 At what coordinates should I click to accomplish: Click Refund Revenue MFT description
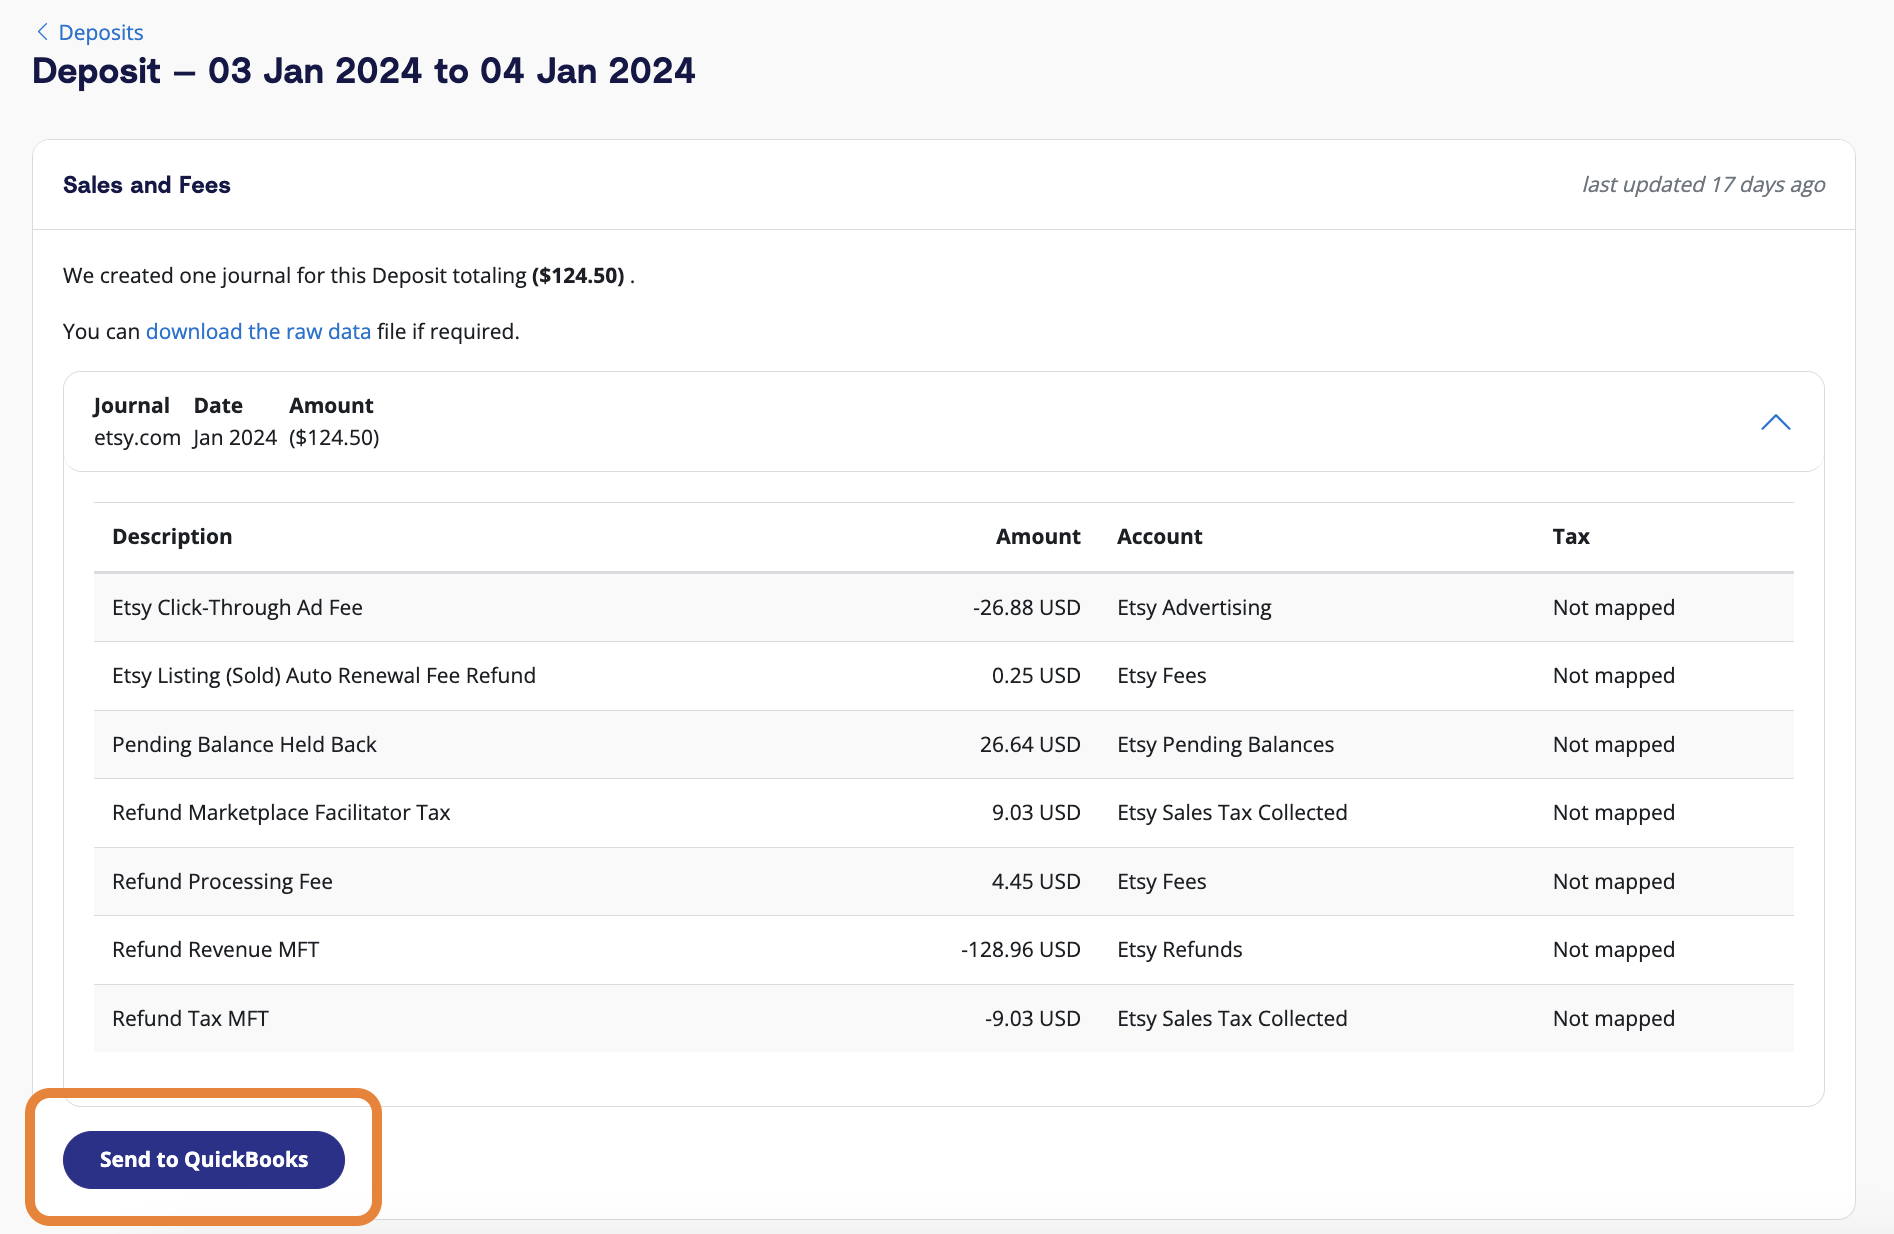215,949
